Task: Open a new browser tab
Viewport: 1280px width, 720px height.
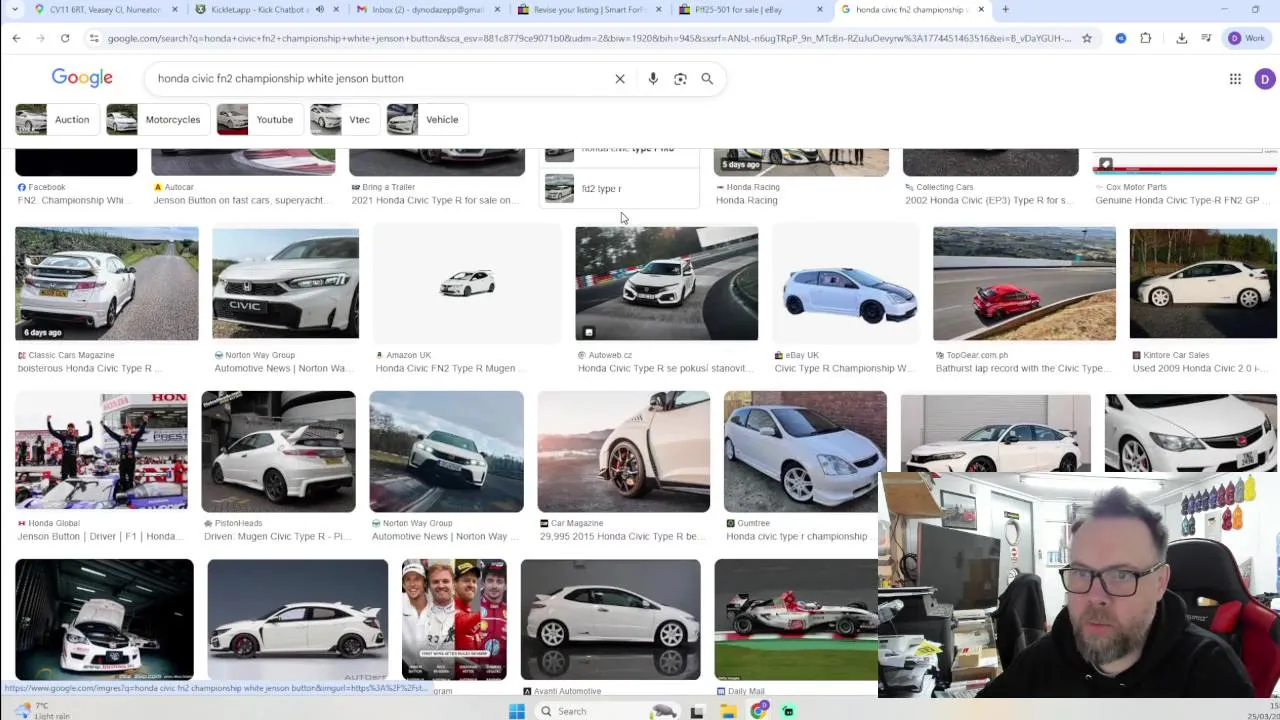Action: coord(1005,10)
